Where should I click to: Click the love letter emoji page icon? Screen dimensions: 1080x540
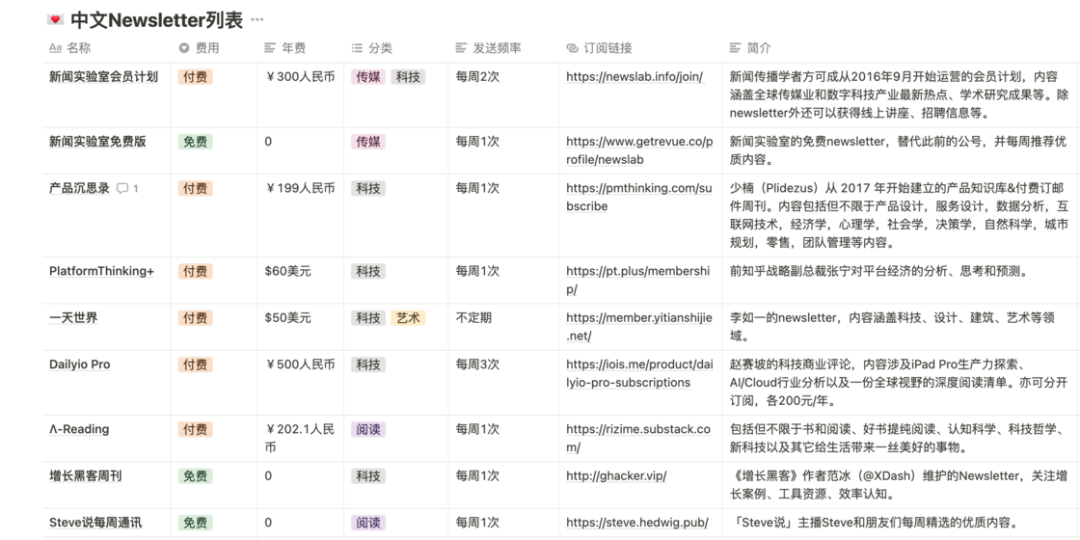pos(55,20)
